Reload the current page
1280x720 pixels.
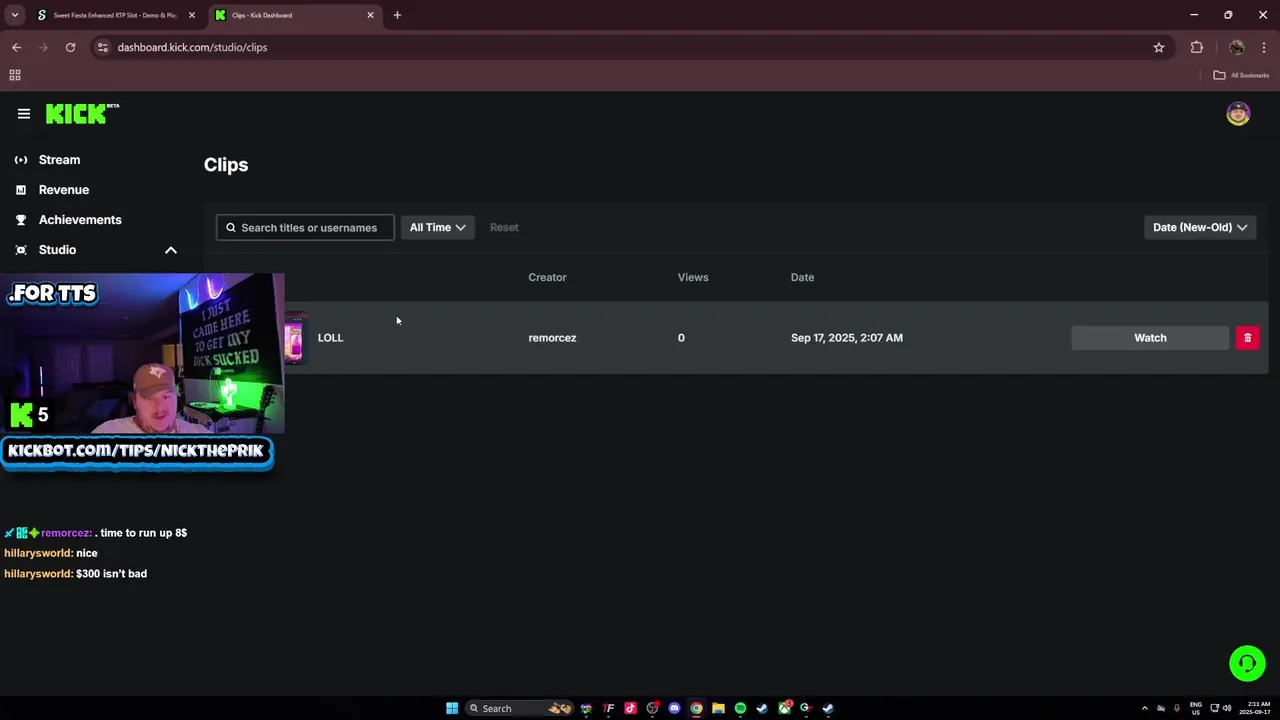point(70,47)
